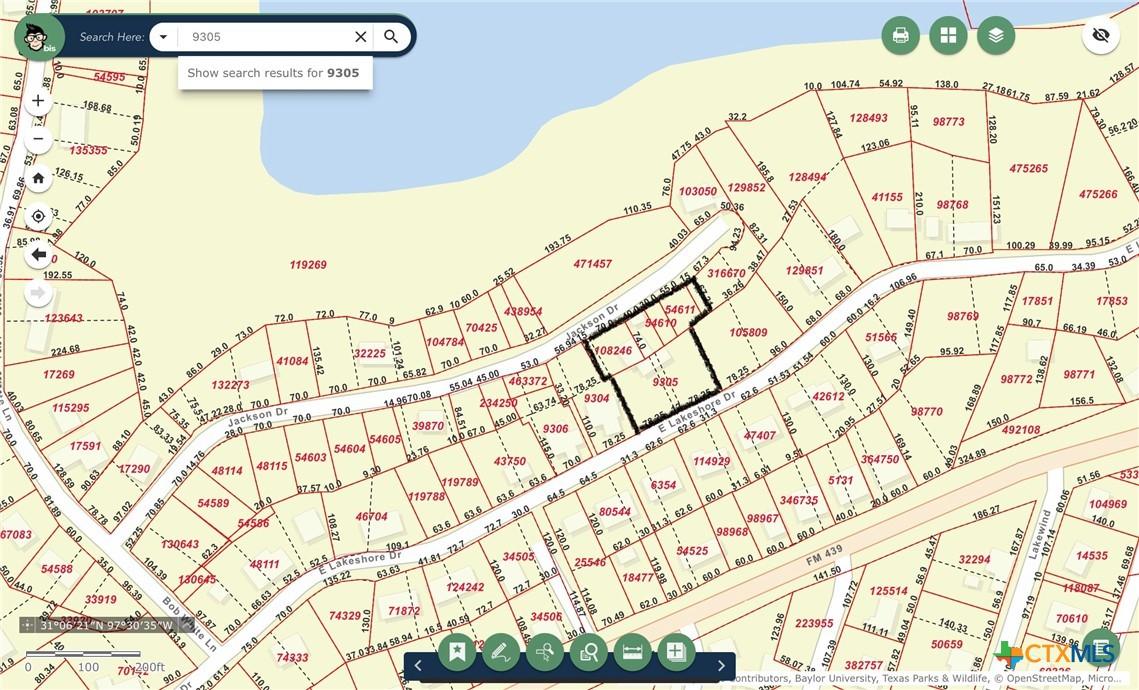
Task: Click the print map icon
Action: (x=900, y=35)
